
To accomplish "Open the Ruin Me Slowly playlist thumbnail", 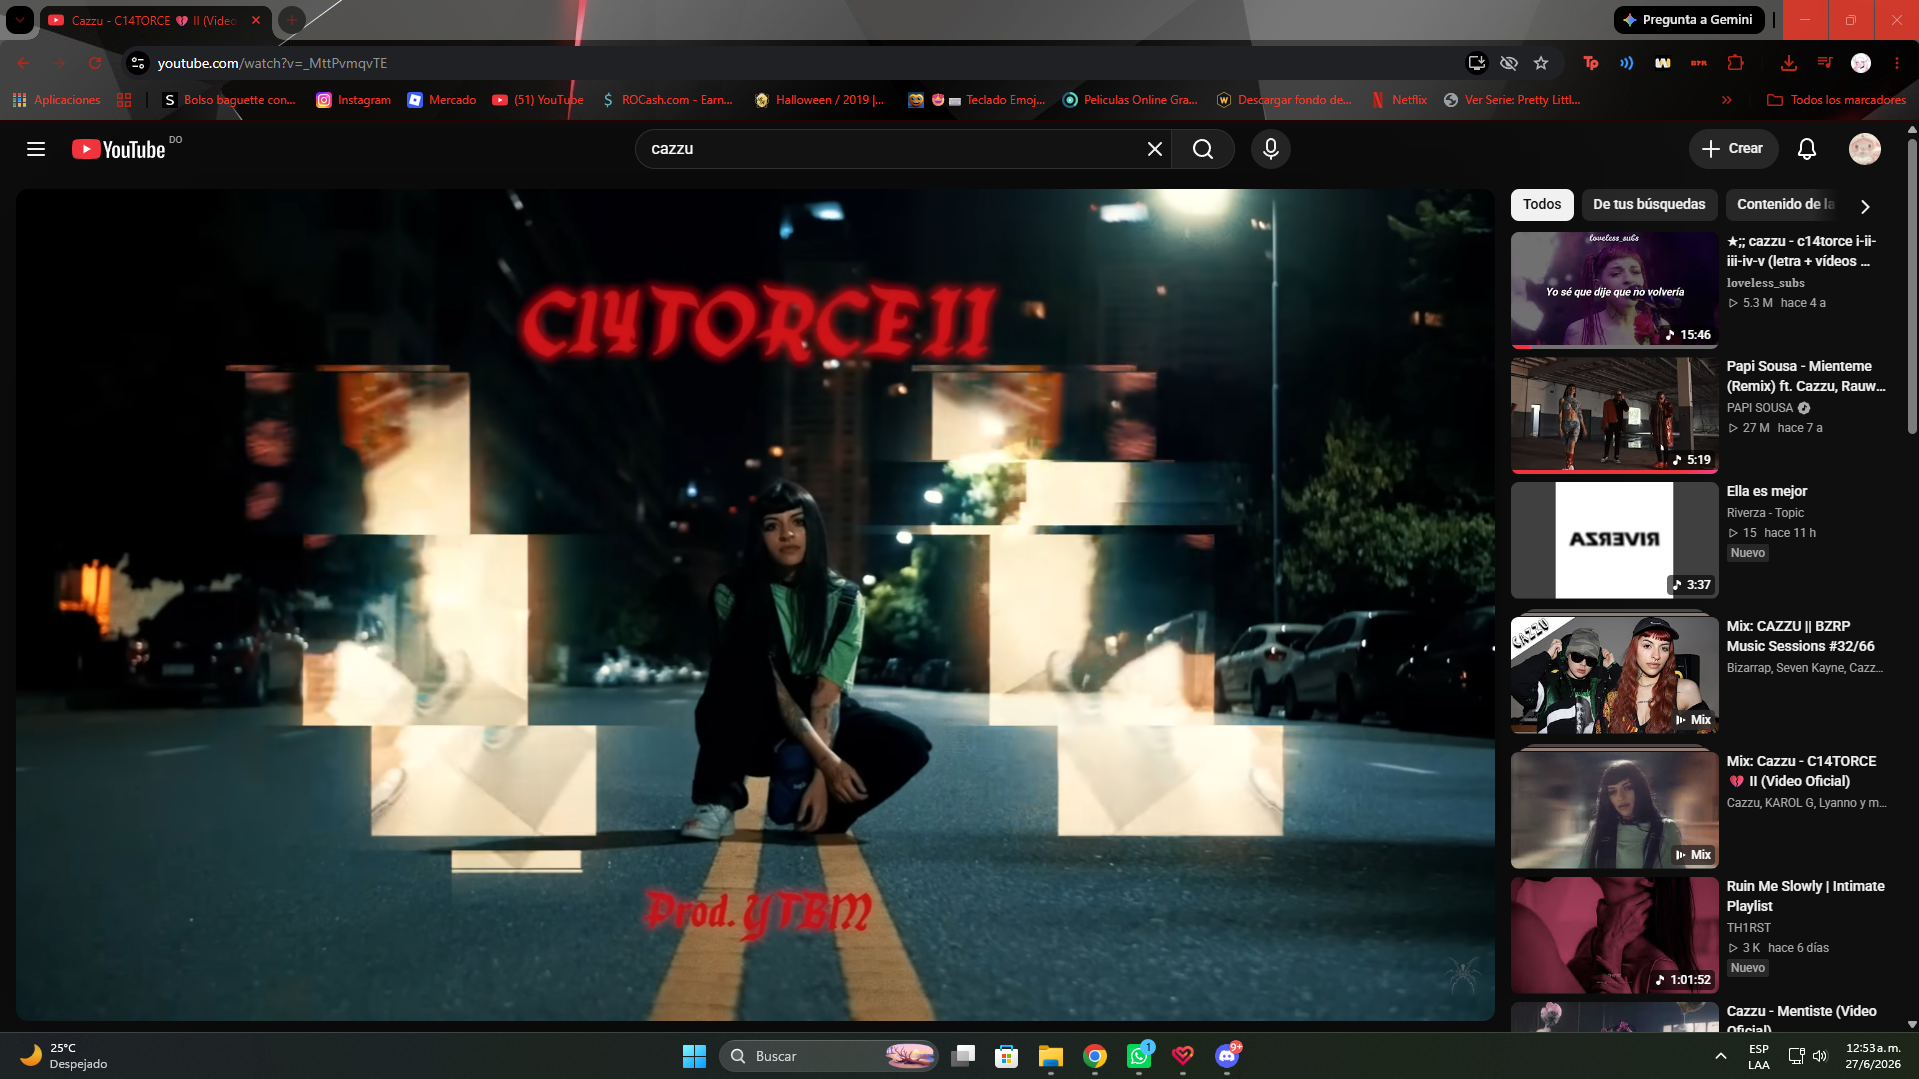I will click(x=1614, y=935).
